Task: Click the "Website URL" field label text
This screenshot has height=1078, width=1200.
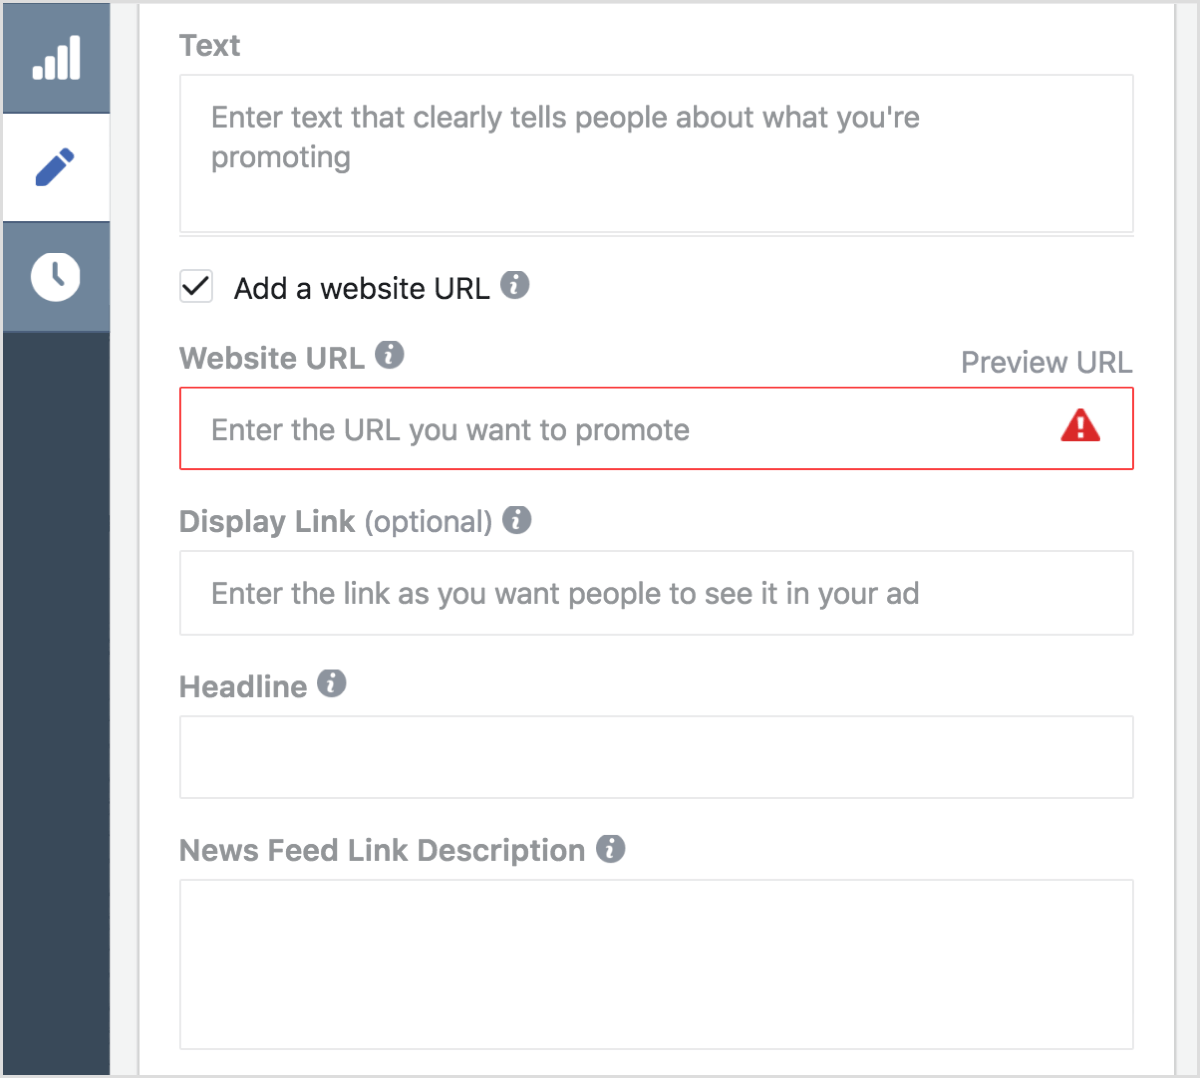Action: click(272, 358)
